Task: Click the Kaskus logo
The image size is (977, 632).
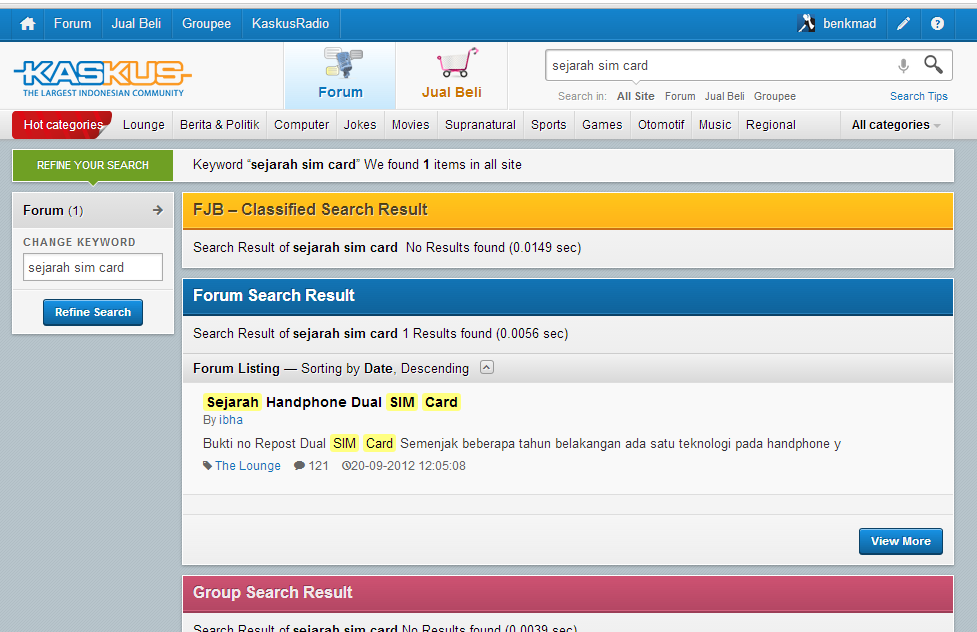Action: 103,78
